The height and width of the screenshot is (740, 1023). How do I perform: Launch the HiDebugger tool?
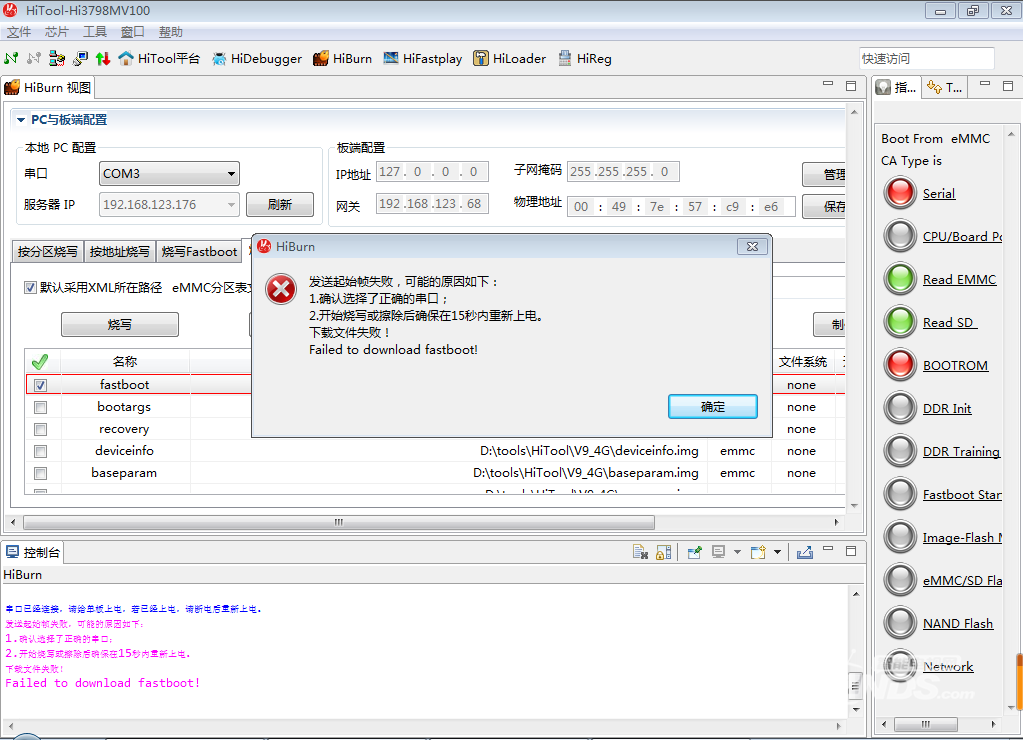256,58
